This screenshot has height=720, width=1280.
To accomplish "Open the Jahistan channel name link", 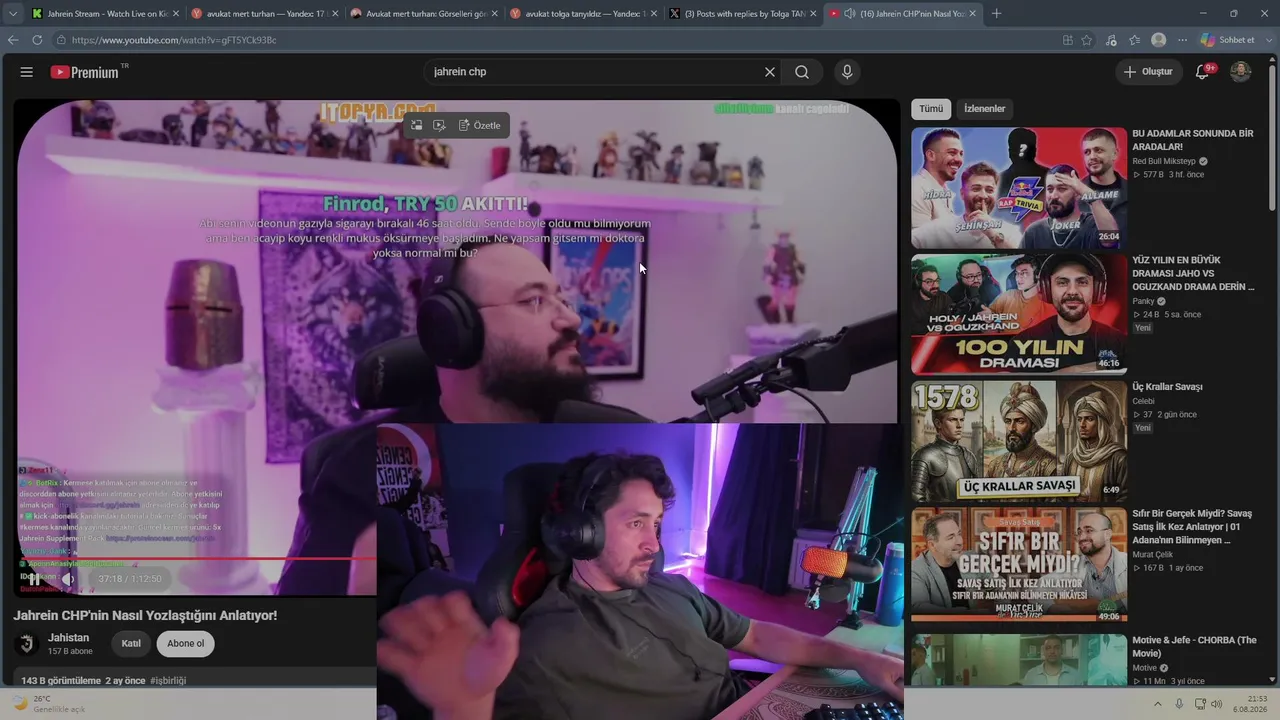I will [68, 638].
